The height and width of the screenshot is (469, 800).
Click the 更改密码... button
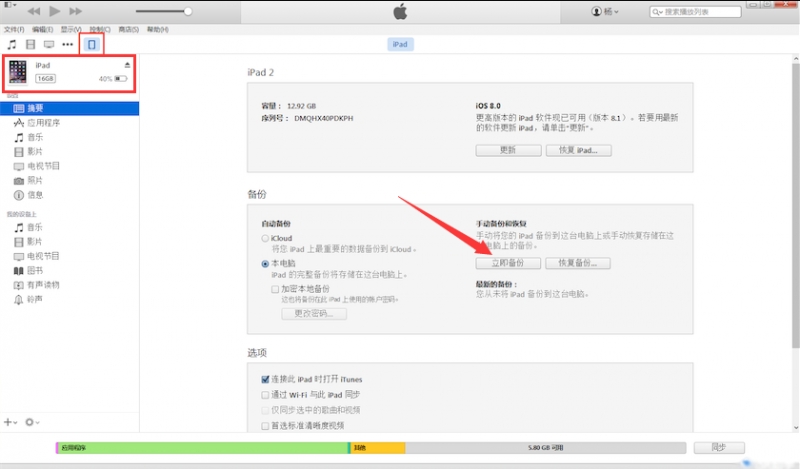[x=314, y=313]
